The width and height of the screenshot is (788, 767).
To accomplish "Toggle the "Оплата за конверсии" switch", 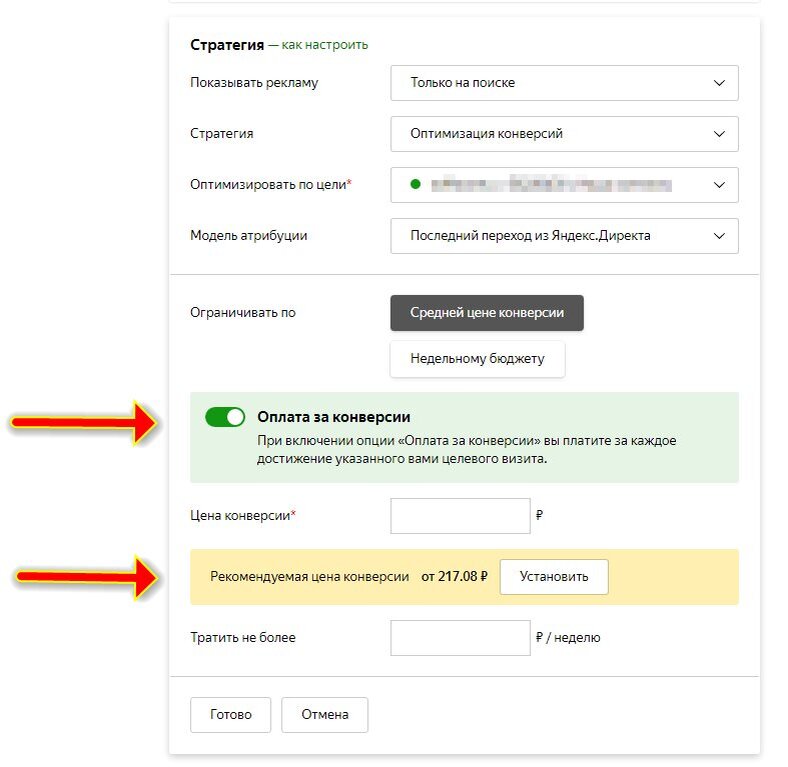I will (225, 417).
